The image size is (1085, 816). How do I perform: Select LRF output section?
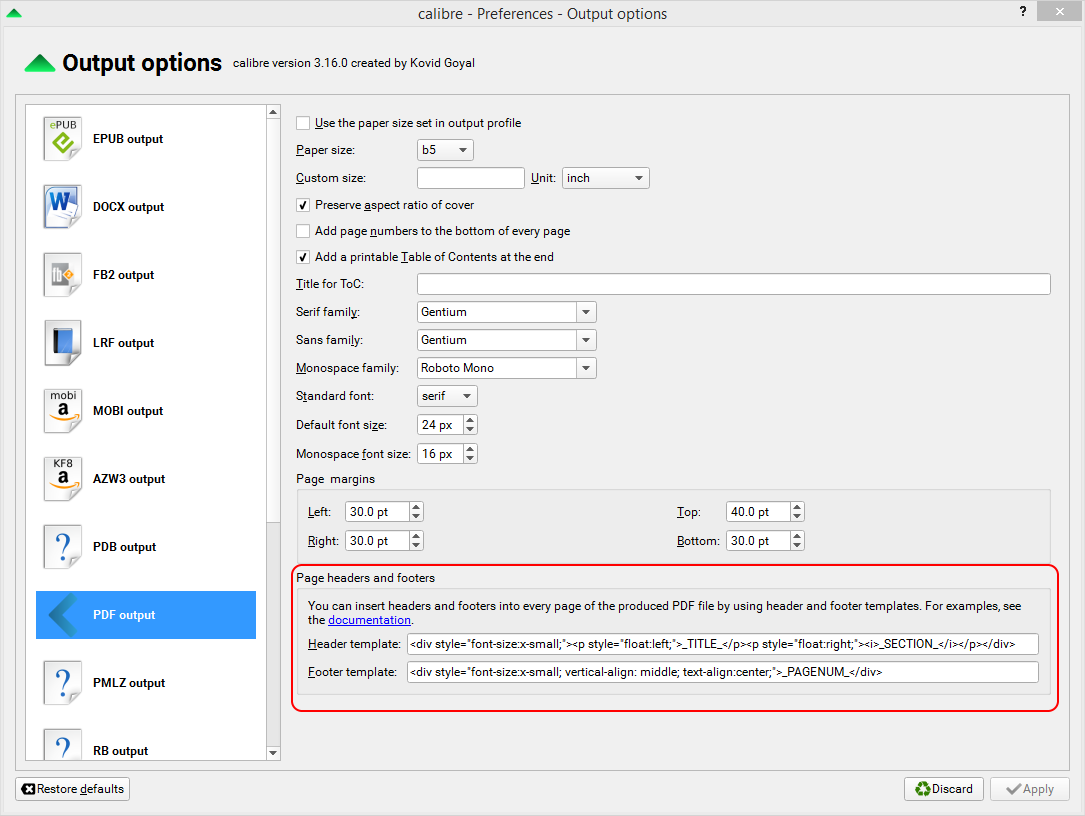pos(146,343)
